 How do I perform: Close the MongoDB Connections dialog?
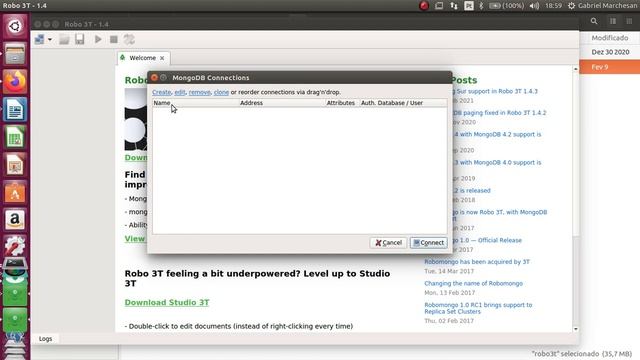154,78
